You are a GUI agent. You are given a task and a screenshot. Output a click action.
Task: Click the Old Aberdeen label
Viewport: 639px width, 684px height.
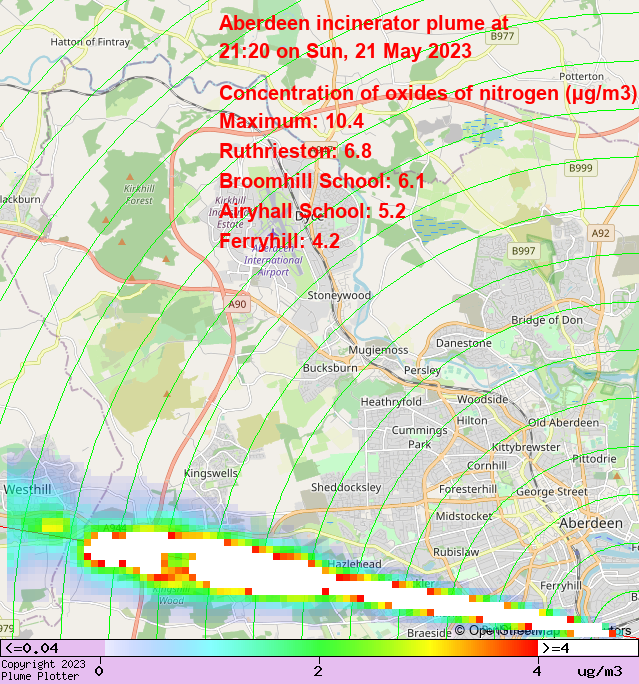click(564, 423)
